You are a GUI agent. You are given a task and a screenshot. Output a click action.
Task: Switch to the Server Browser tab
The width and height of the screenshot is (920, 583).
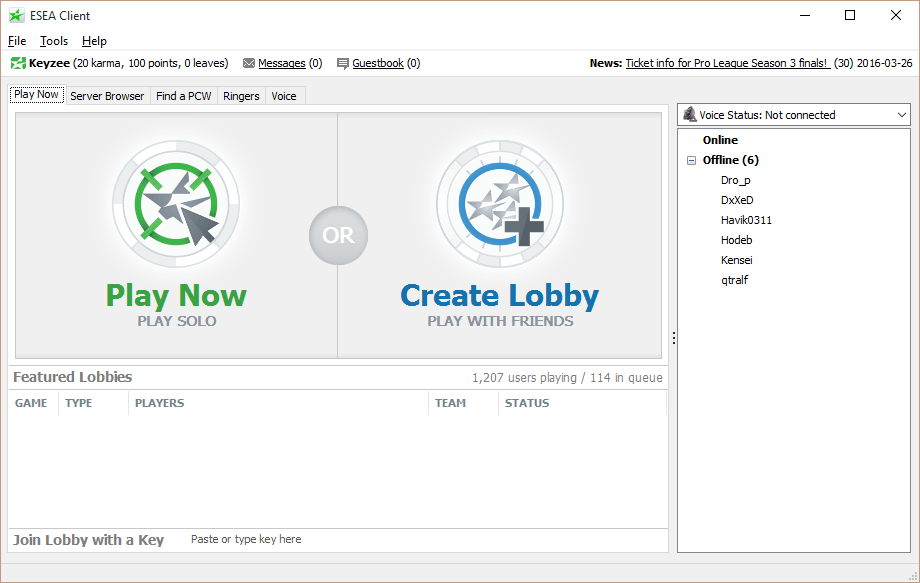tap(107, 96)
